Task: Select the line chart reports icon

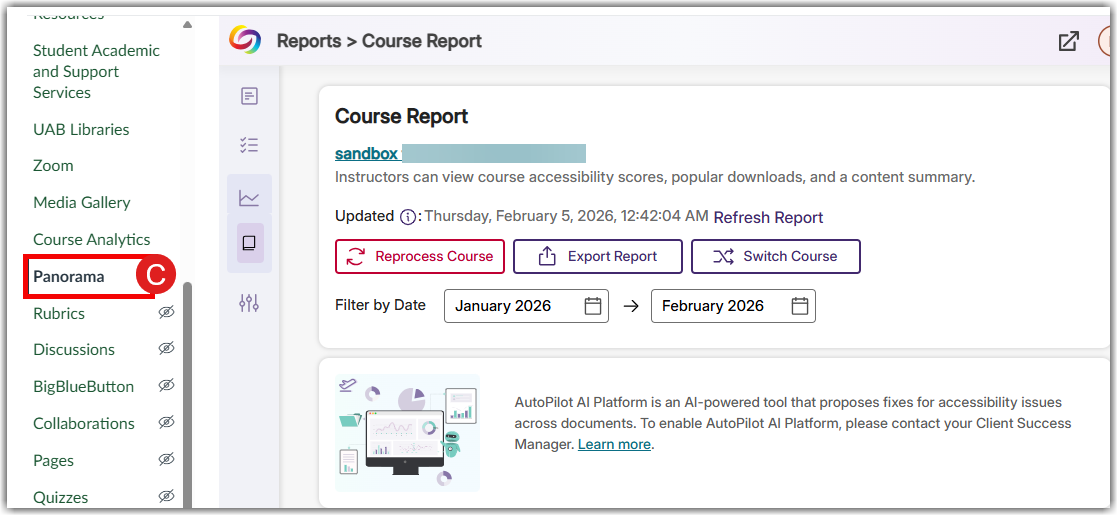Action: 249,198
